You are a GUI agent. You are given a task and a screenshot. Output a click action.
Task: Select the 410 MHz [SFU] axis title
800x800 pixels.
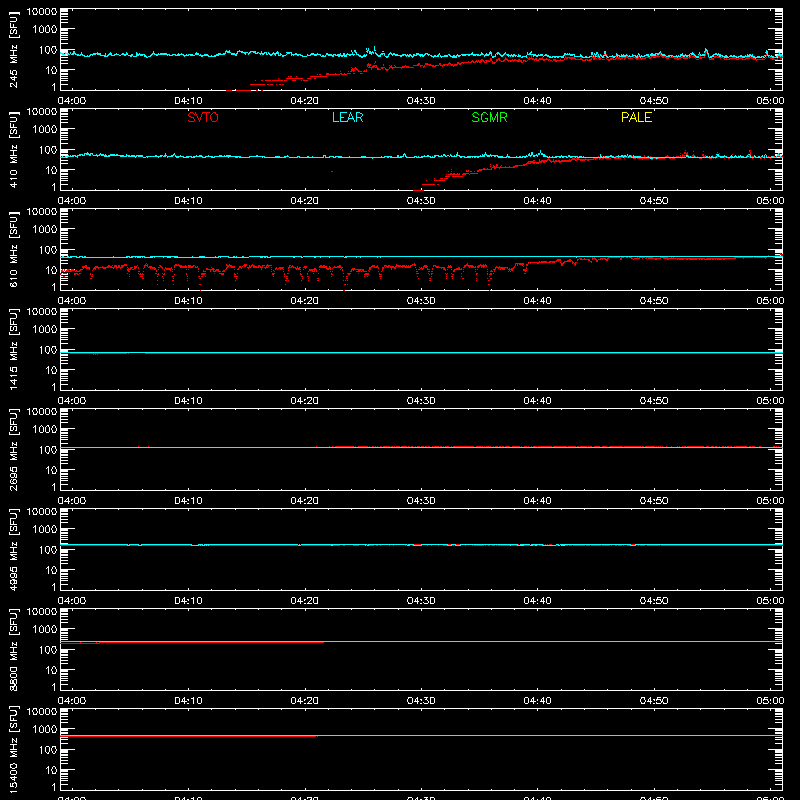click(x=13, y=149)
